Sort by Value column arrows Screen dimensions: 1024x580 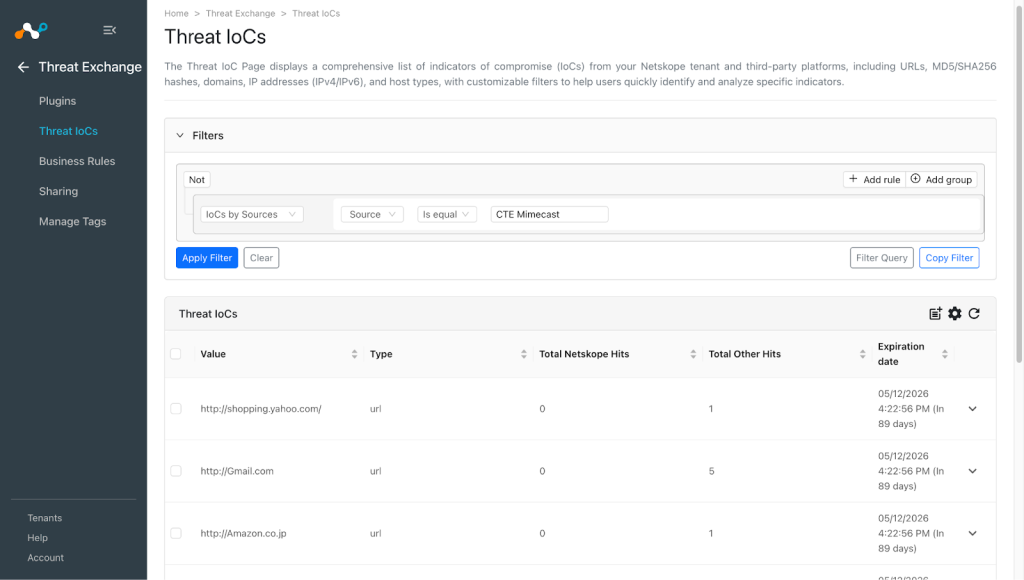[355, 354]
